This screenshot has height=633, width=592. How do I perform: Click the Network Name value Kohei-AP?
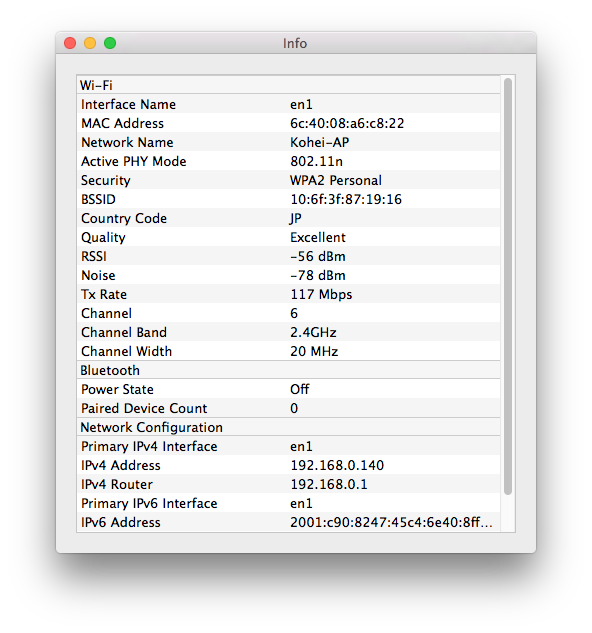[319, 142]
